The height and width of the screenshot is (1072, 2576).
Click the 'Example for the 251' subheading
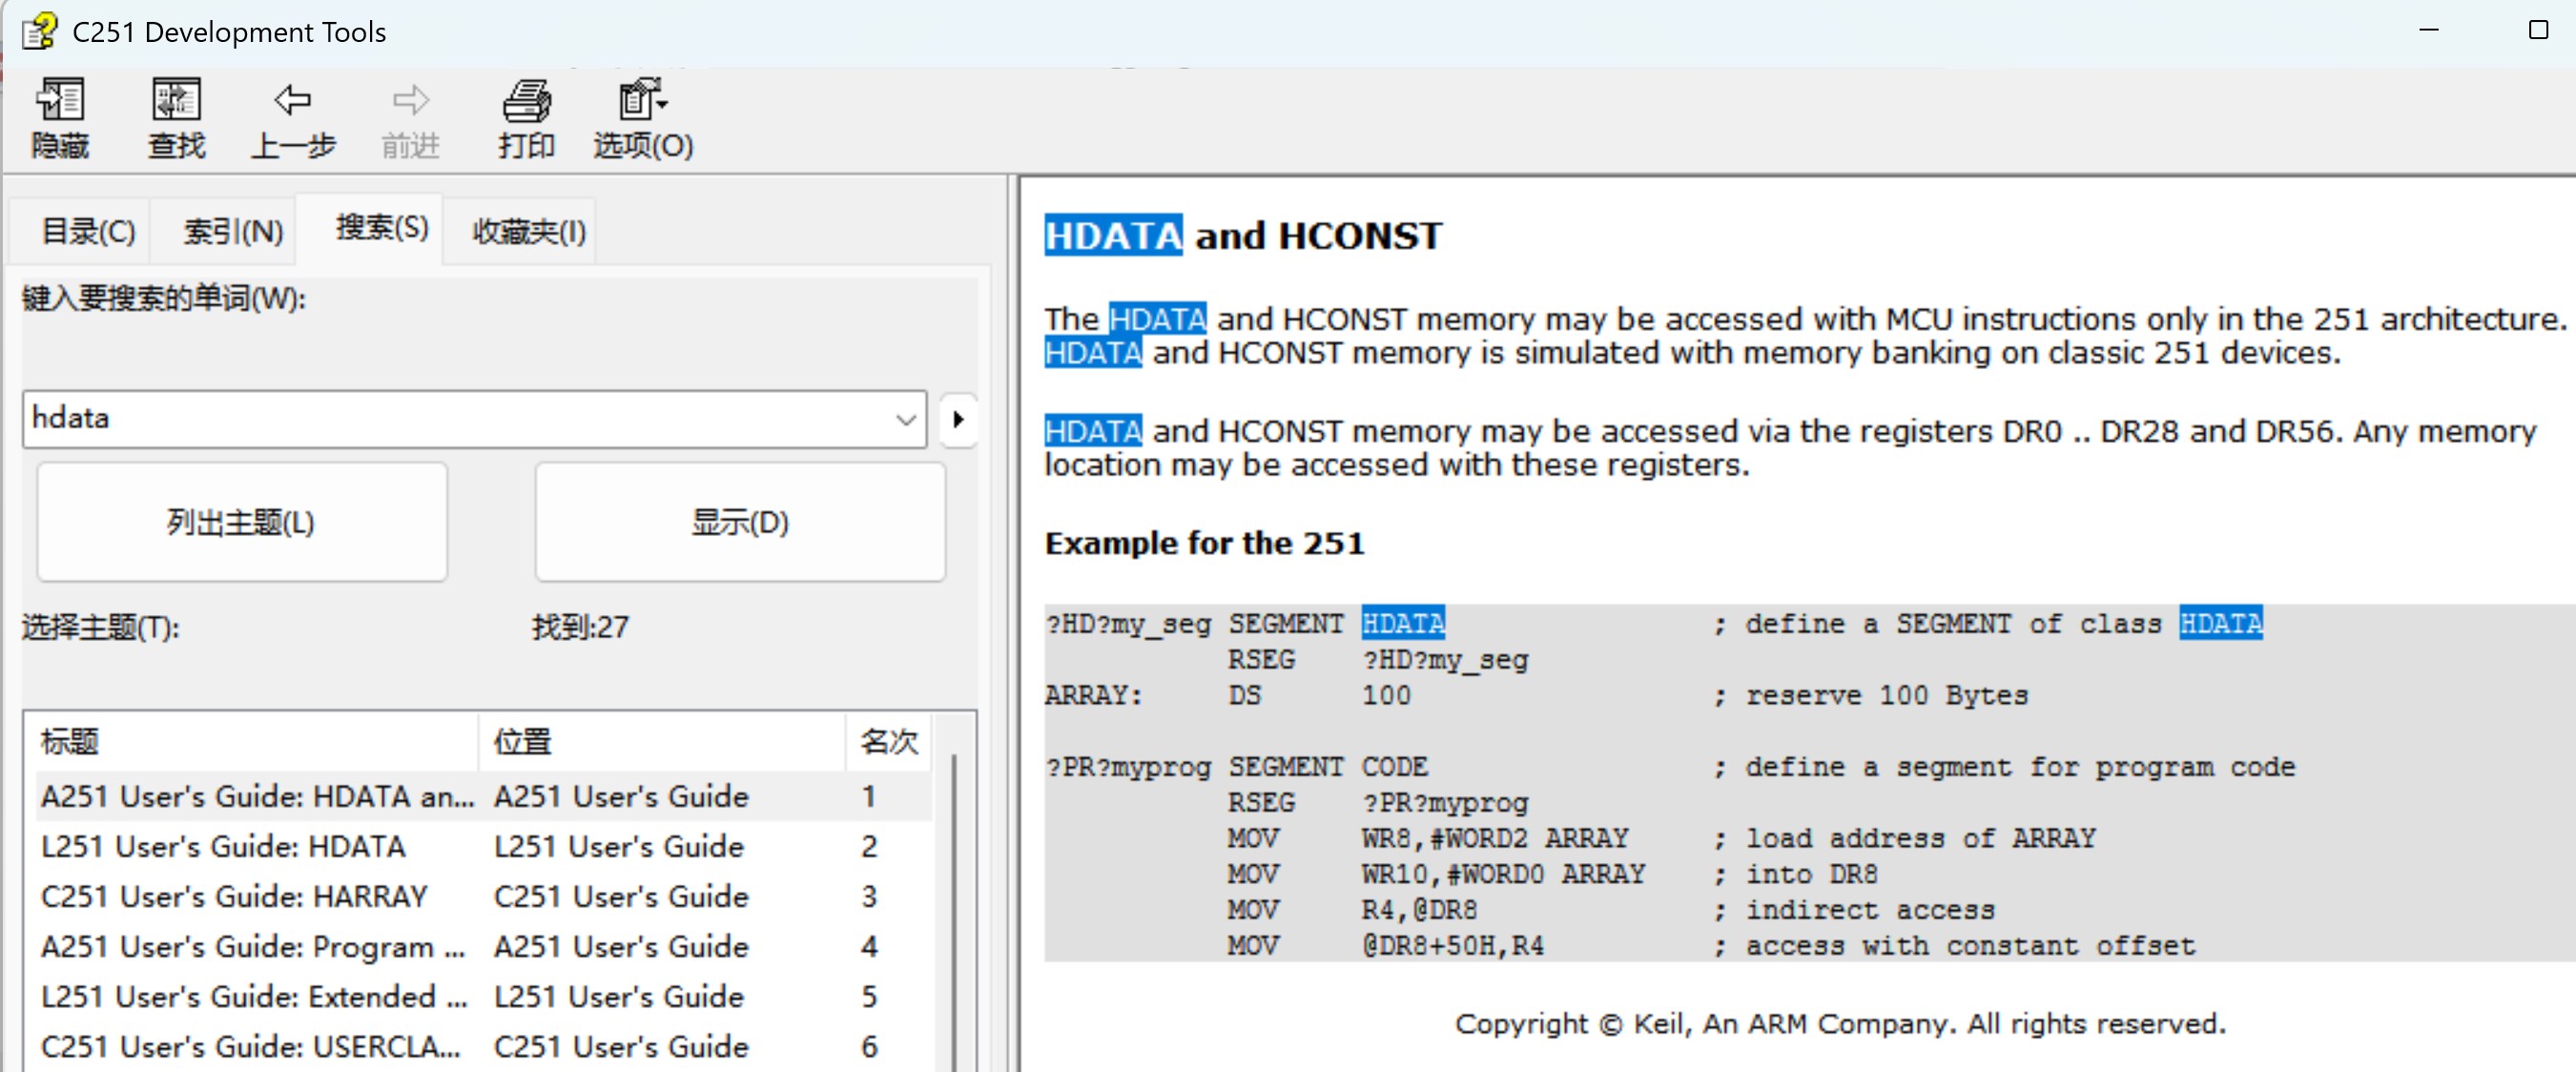1204,543
